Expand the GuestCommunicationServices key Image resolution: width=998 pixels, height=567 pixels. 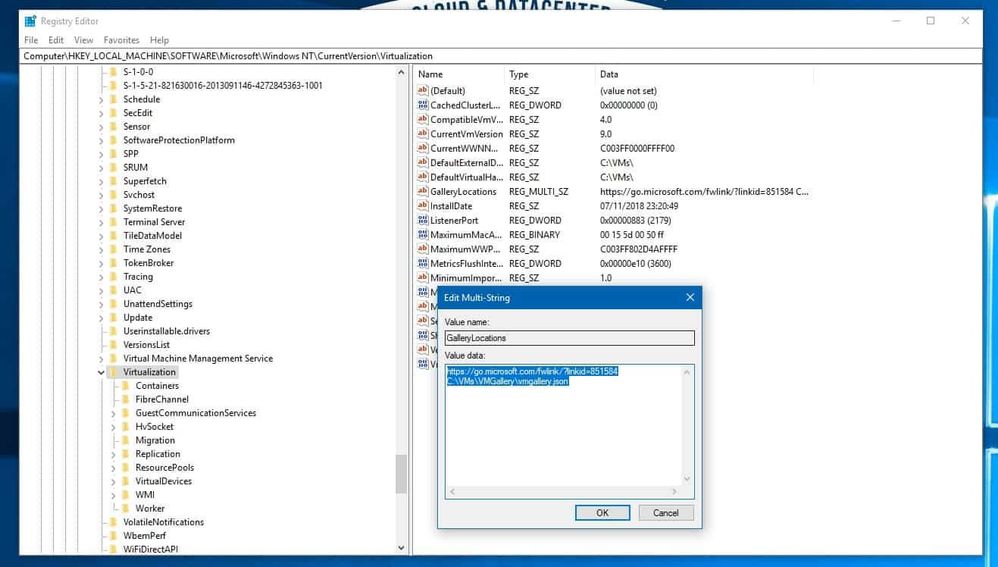coord(113,414)
